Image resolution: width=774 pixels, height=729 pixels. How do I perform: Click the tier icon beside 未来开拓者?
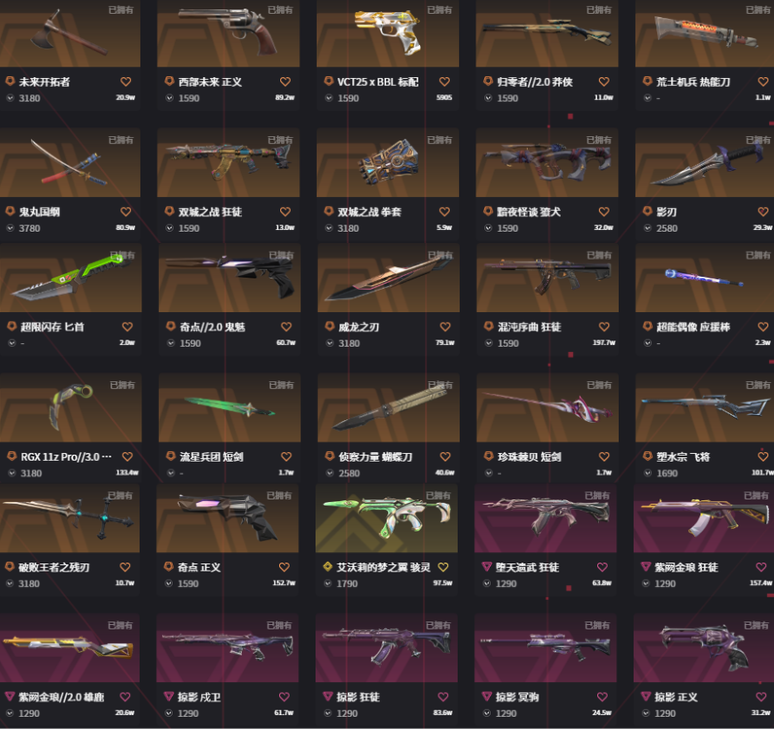tap(10, 81)
